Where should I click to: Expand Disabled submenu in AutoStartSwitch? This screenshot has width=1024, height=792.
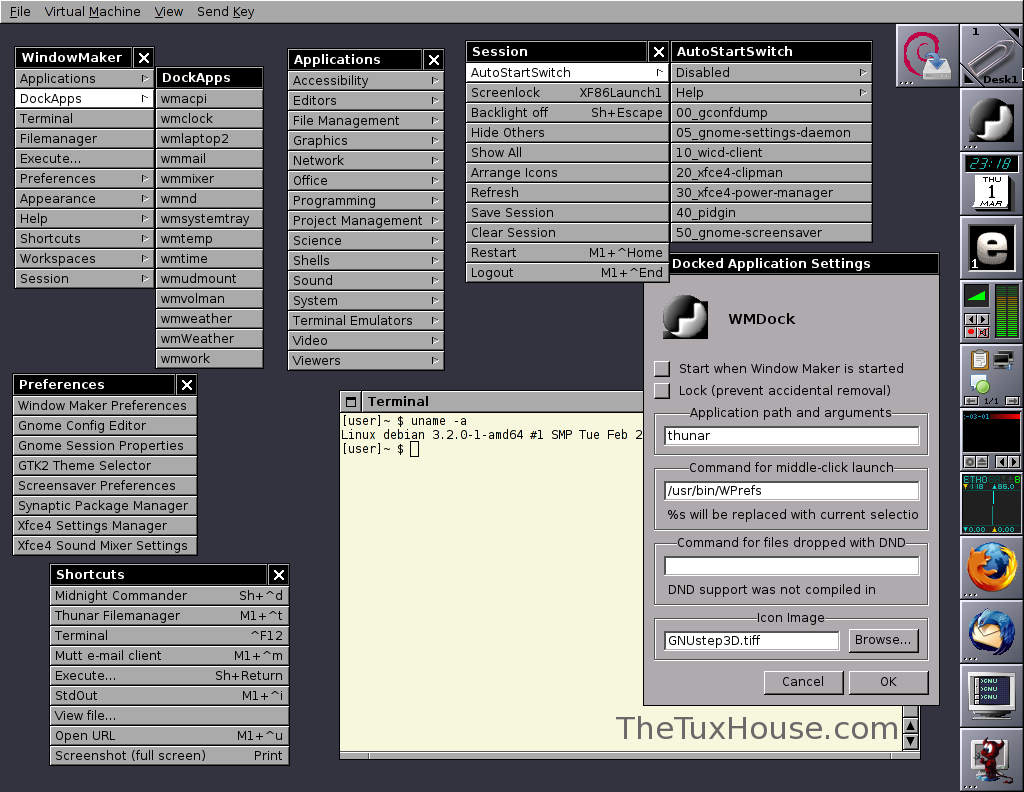click(x=771, y=72)
